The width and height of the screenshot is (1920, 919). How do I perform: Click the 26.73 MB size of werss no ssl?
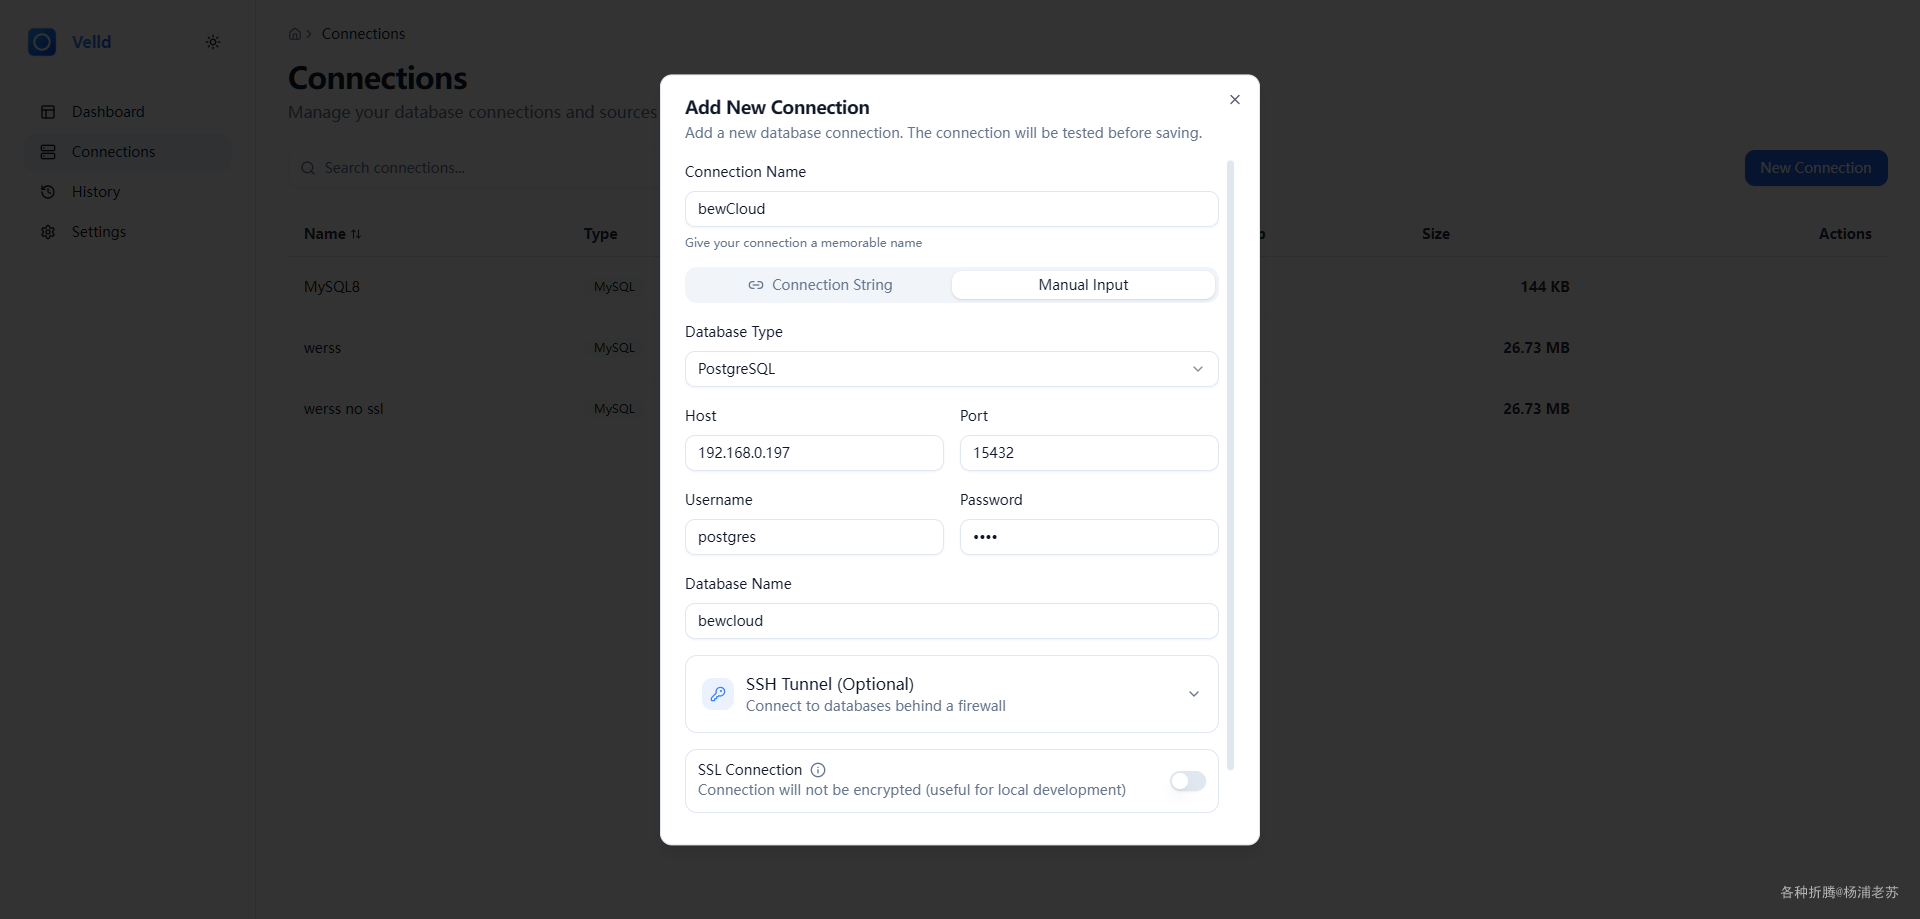coord(1536,409)
